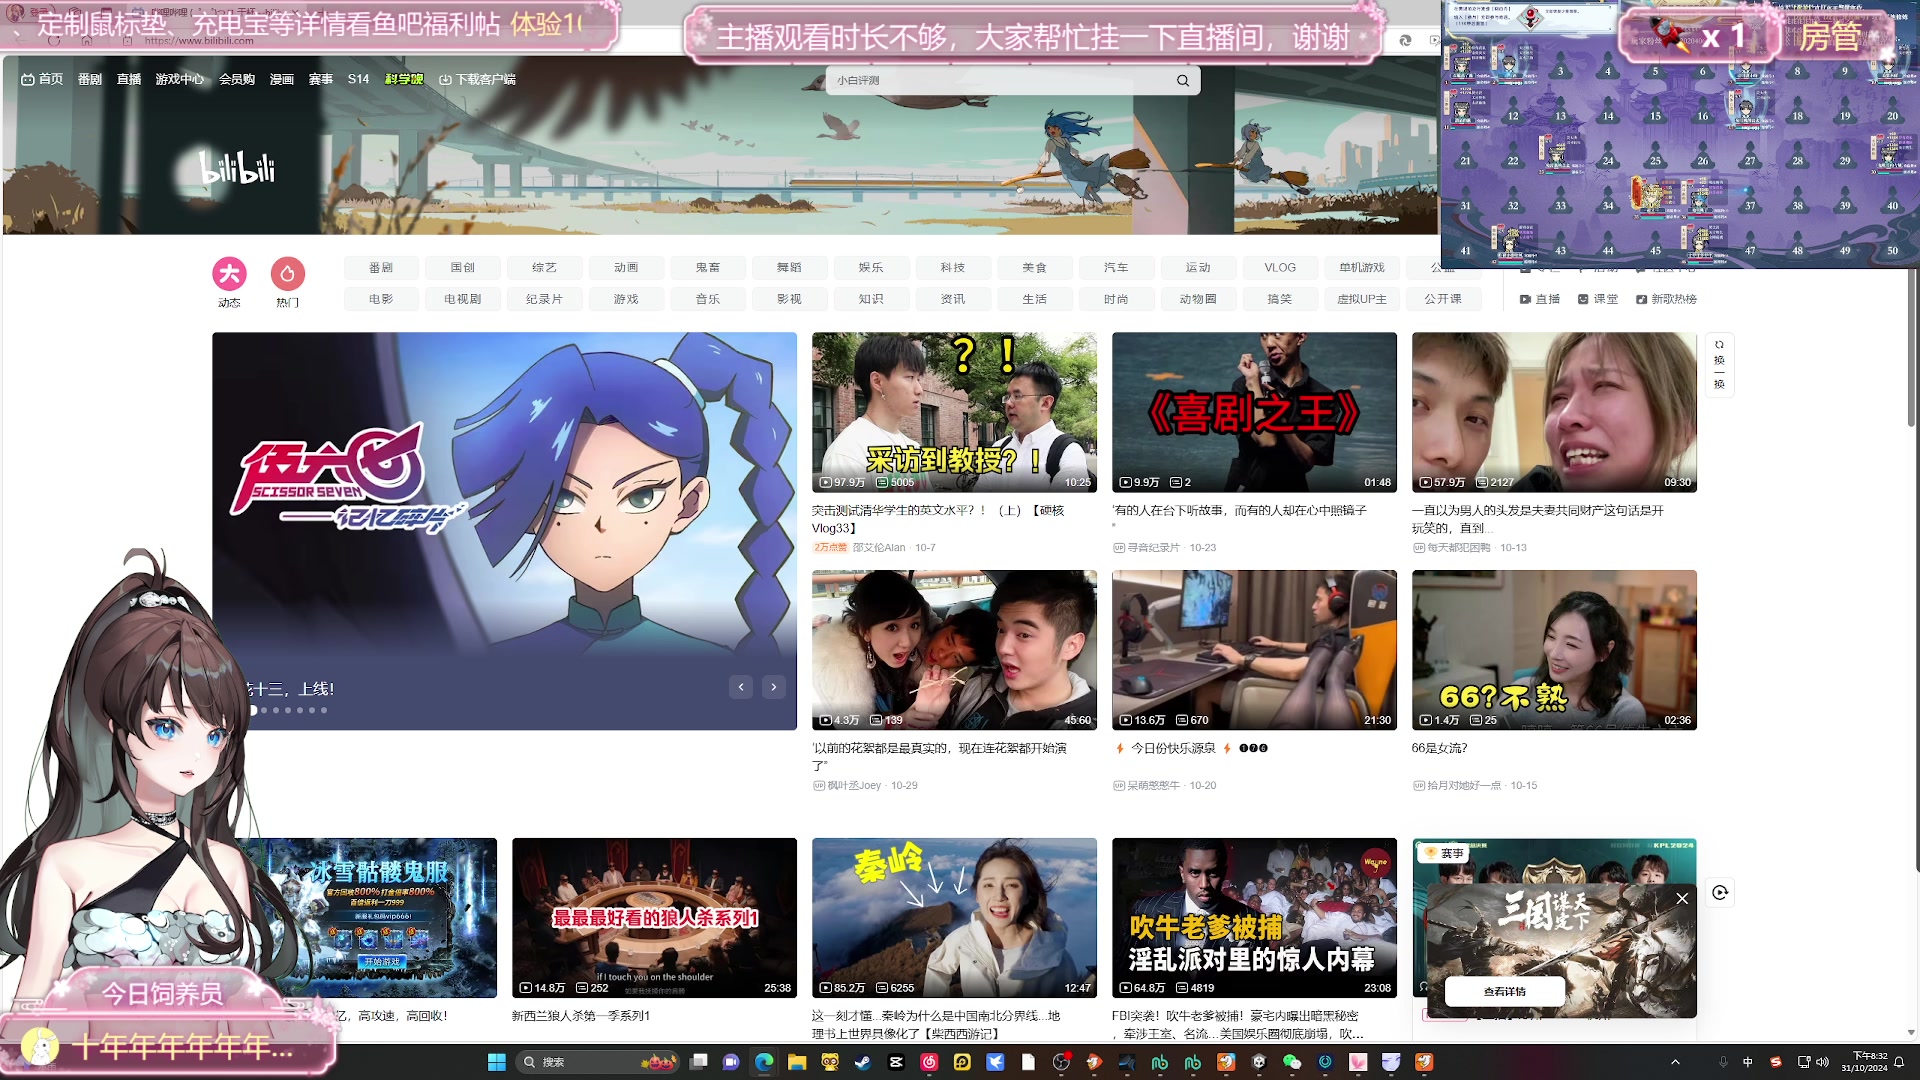Click 首页 with TV icon in top nav
This screenshot has width=1920, height=1080.
point(42,79)
